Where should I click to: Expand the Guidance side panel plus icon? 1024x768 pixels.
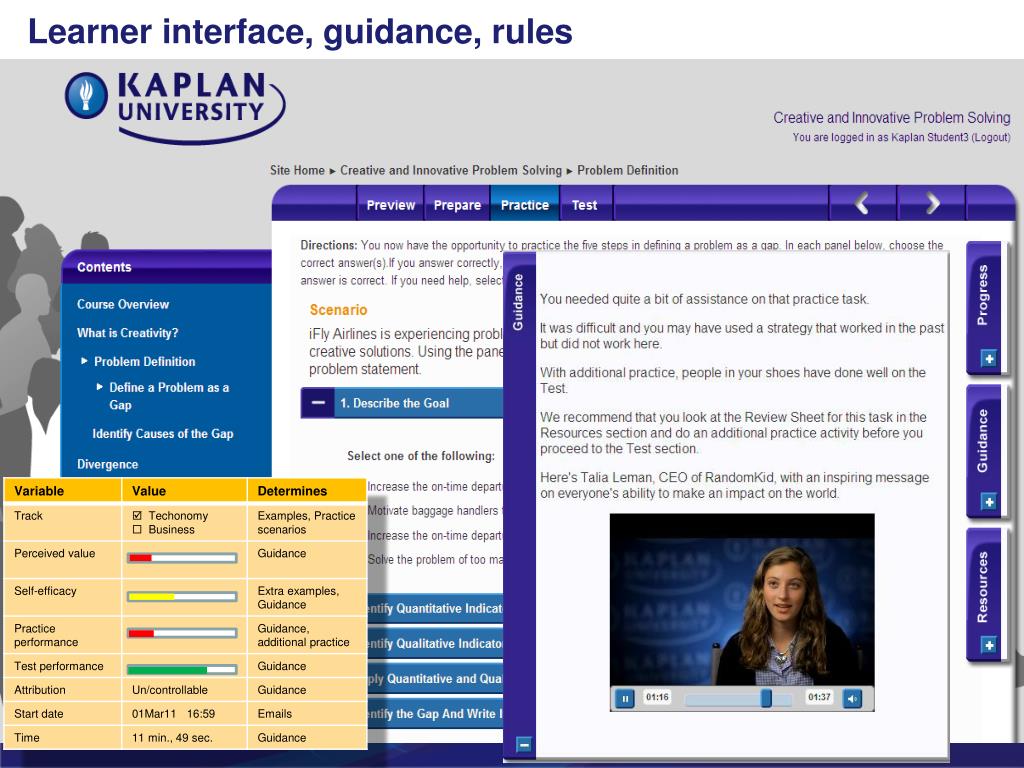[x=989, y=502]
